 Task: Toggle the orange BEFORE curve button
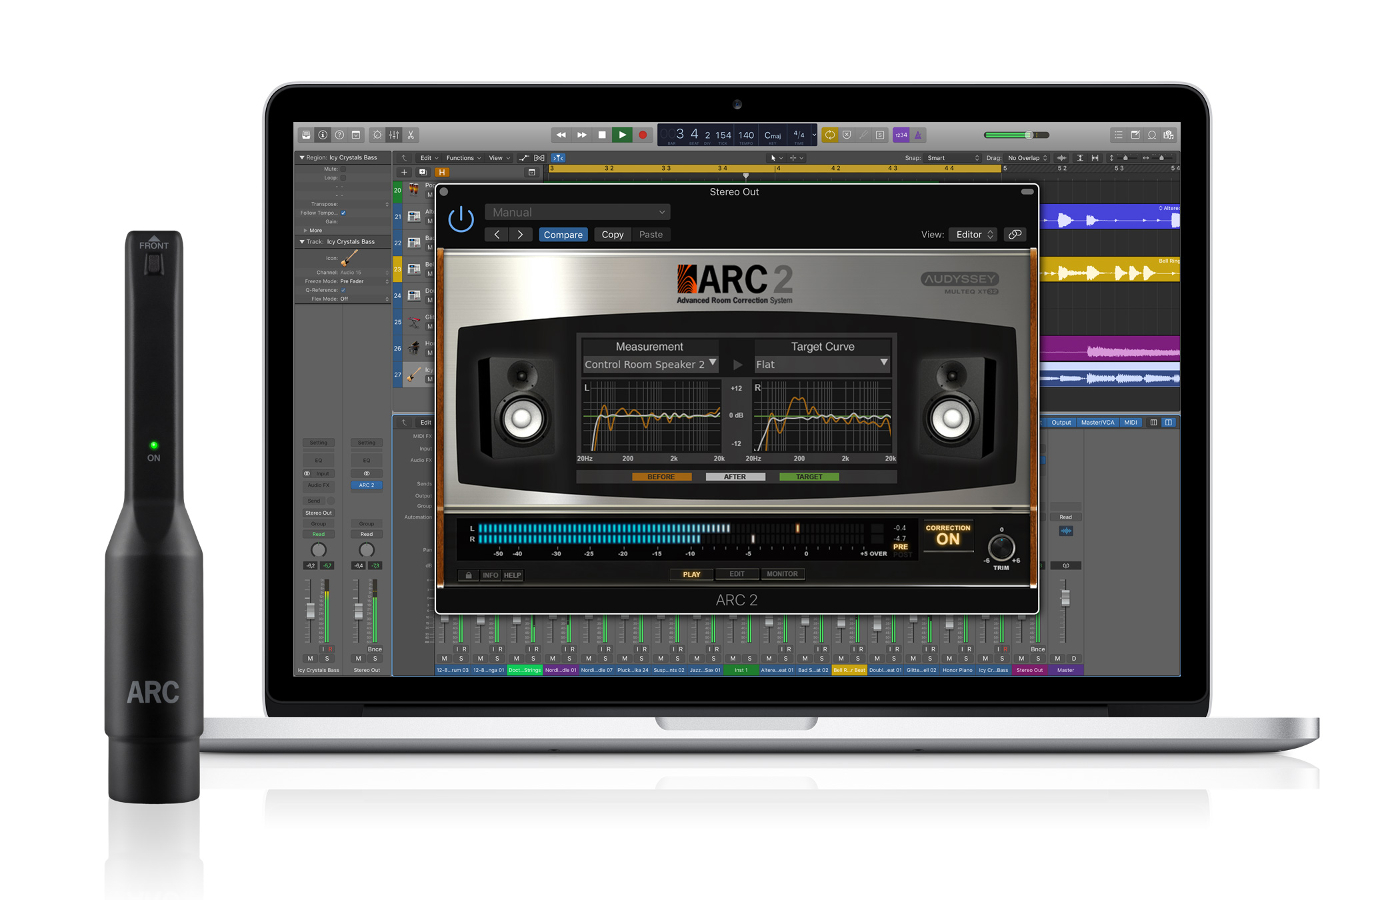[661, 477]
